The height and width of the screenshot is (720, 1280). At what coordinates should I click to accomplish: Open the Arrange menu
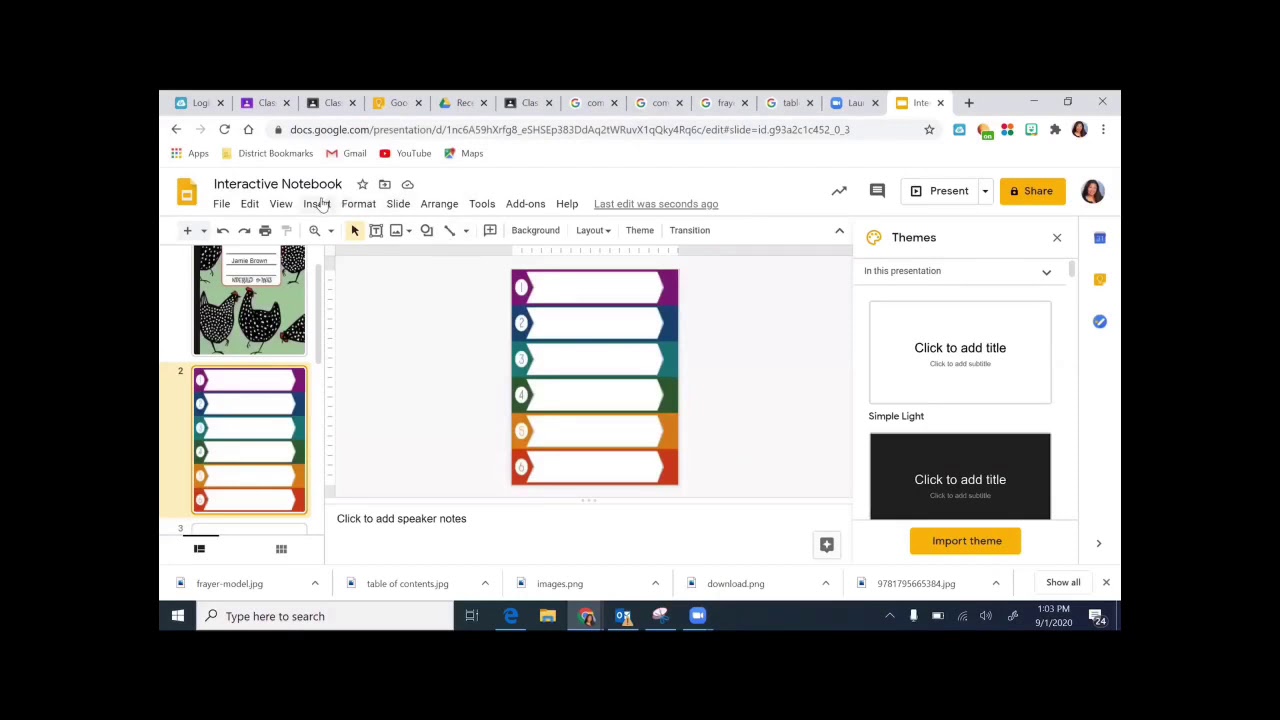(x=439, y=204)
